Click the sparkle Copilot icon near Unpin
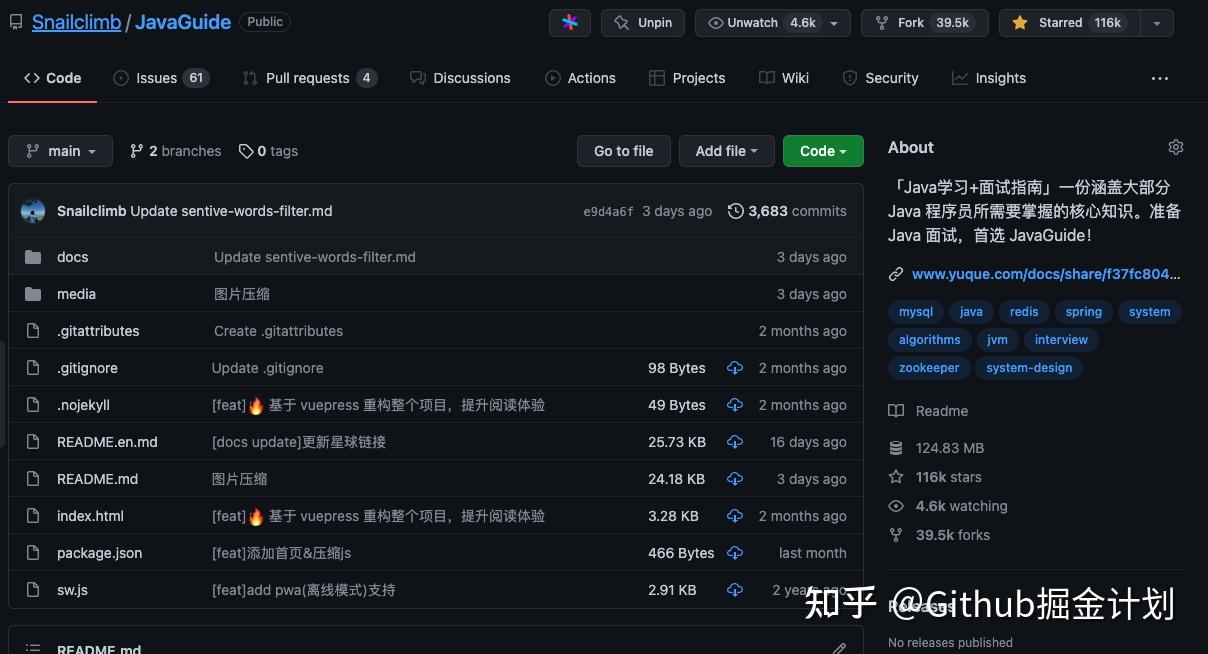This screenshot has height=654, width=1208. pos(569,22)
